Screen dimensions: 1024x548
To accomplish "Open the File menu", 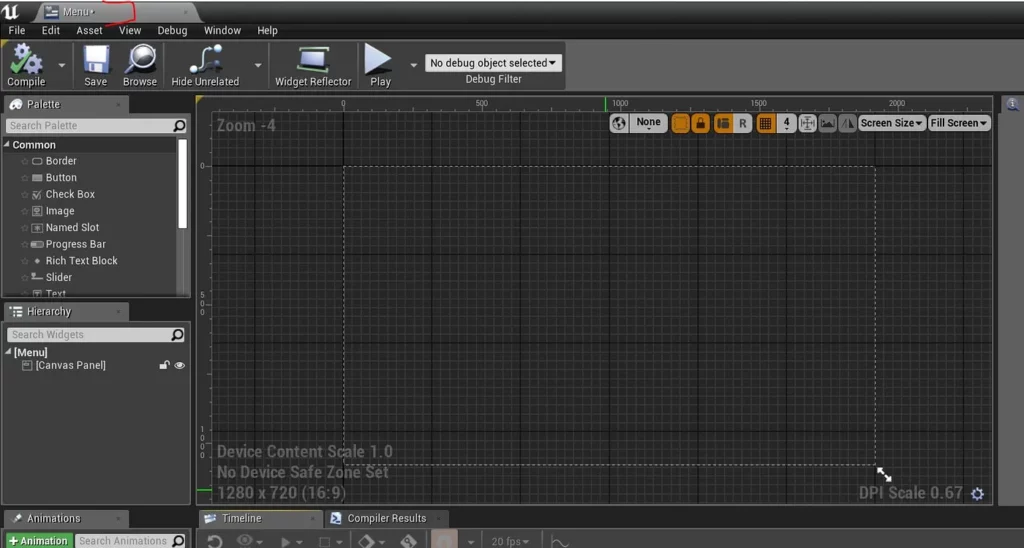I will click(x=17, y=30).
